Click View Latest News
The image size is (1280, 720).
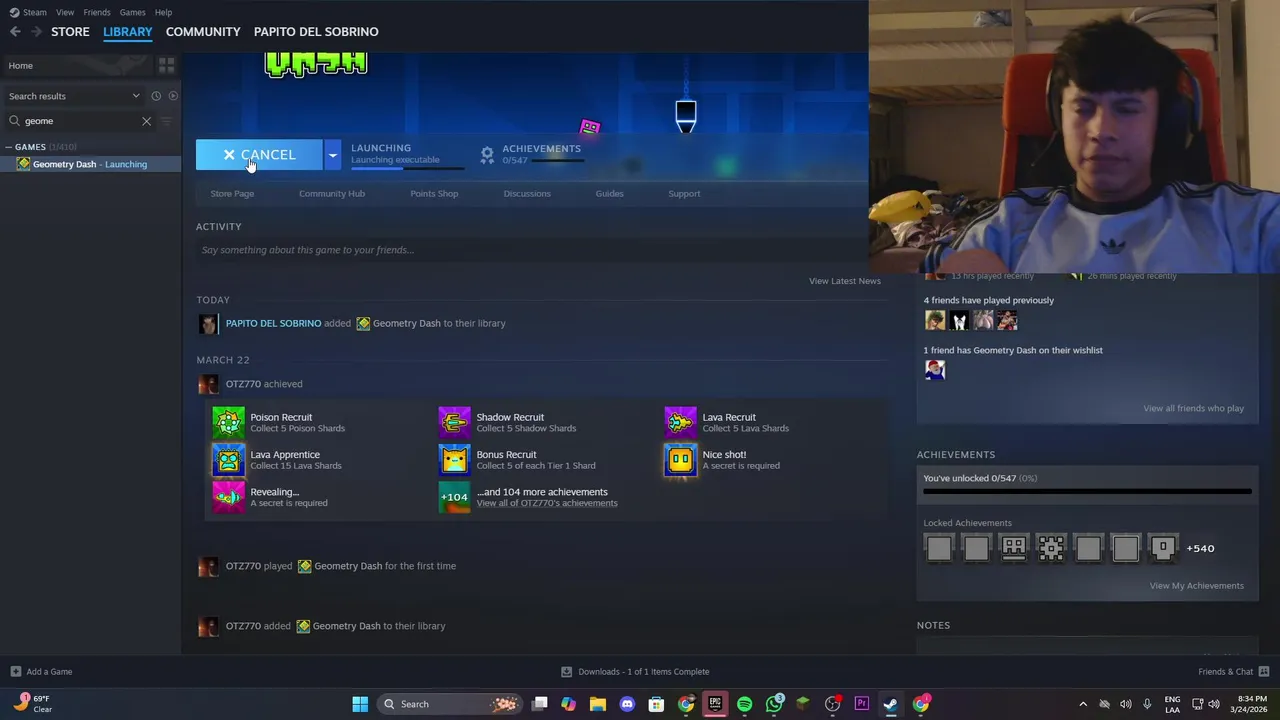[x=844, y=281]
